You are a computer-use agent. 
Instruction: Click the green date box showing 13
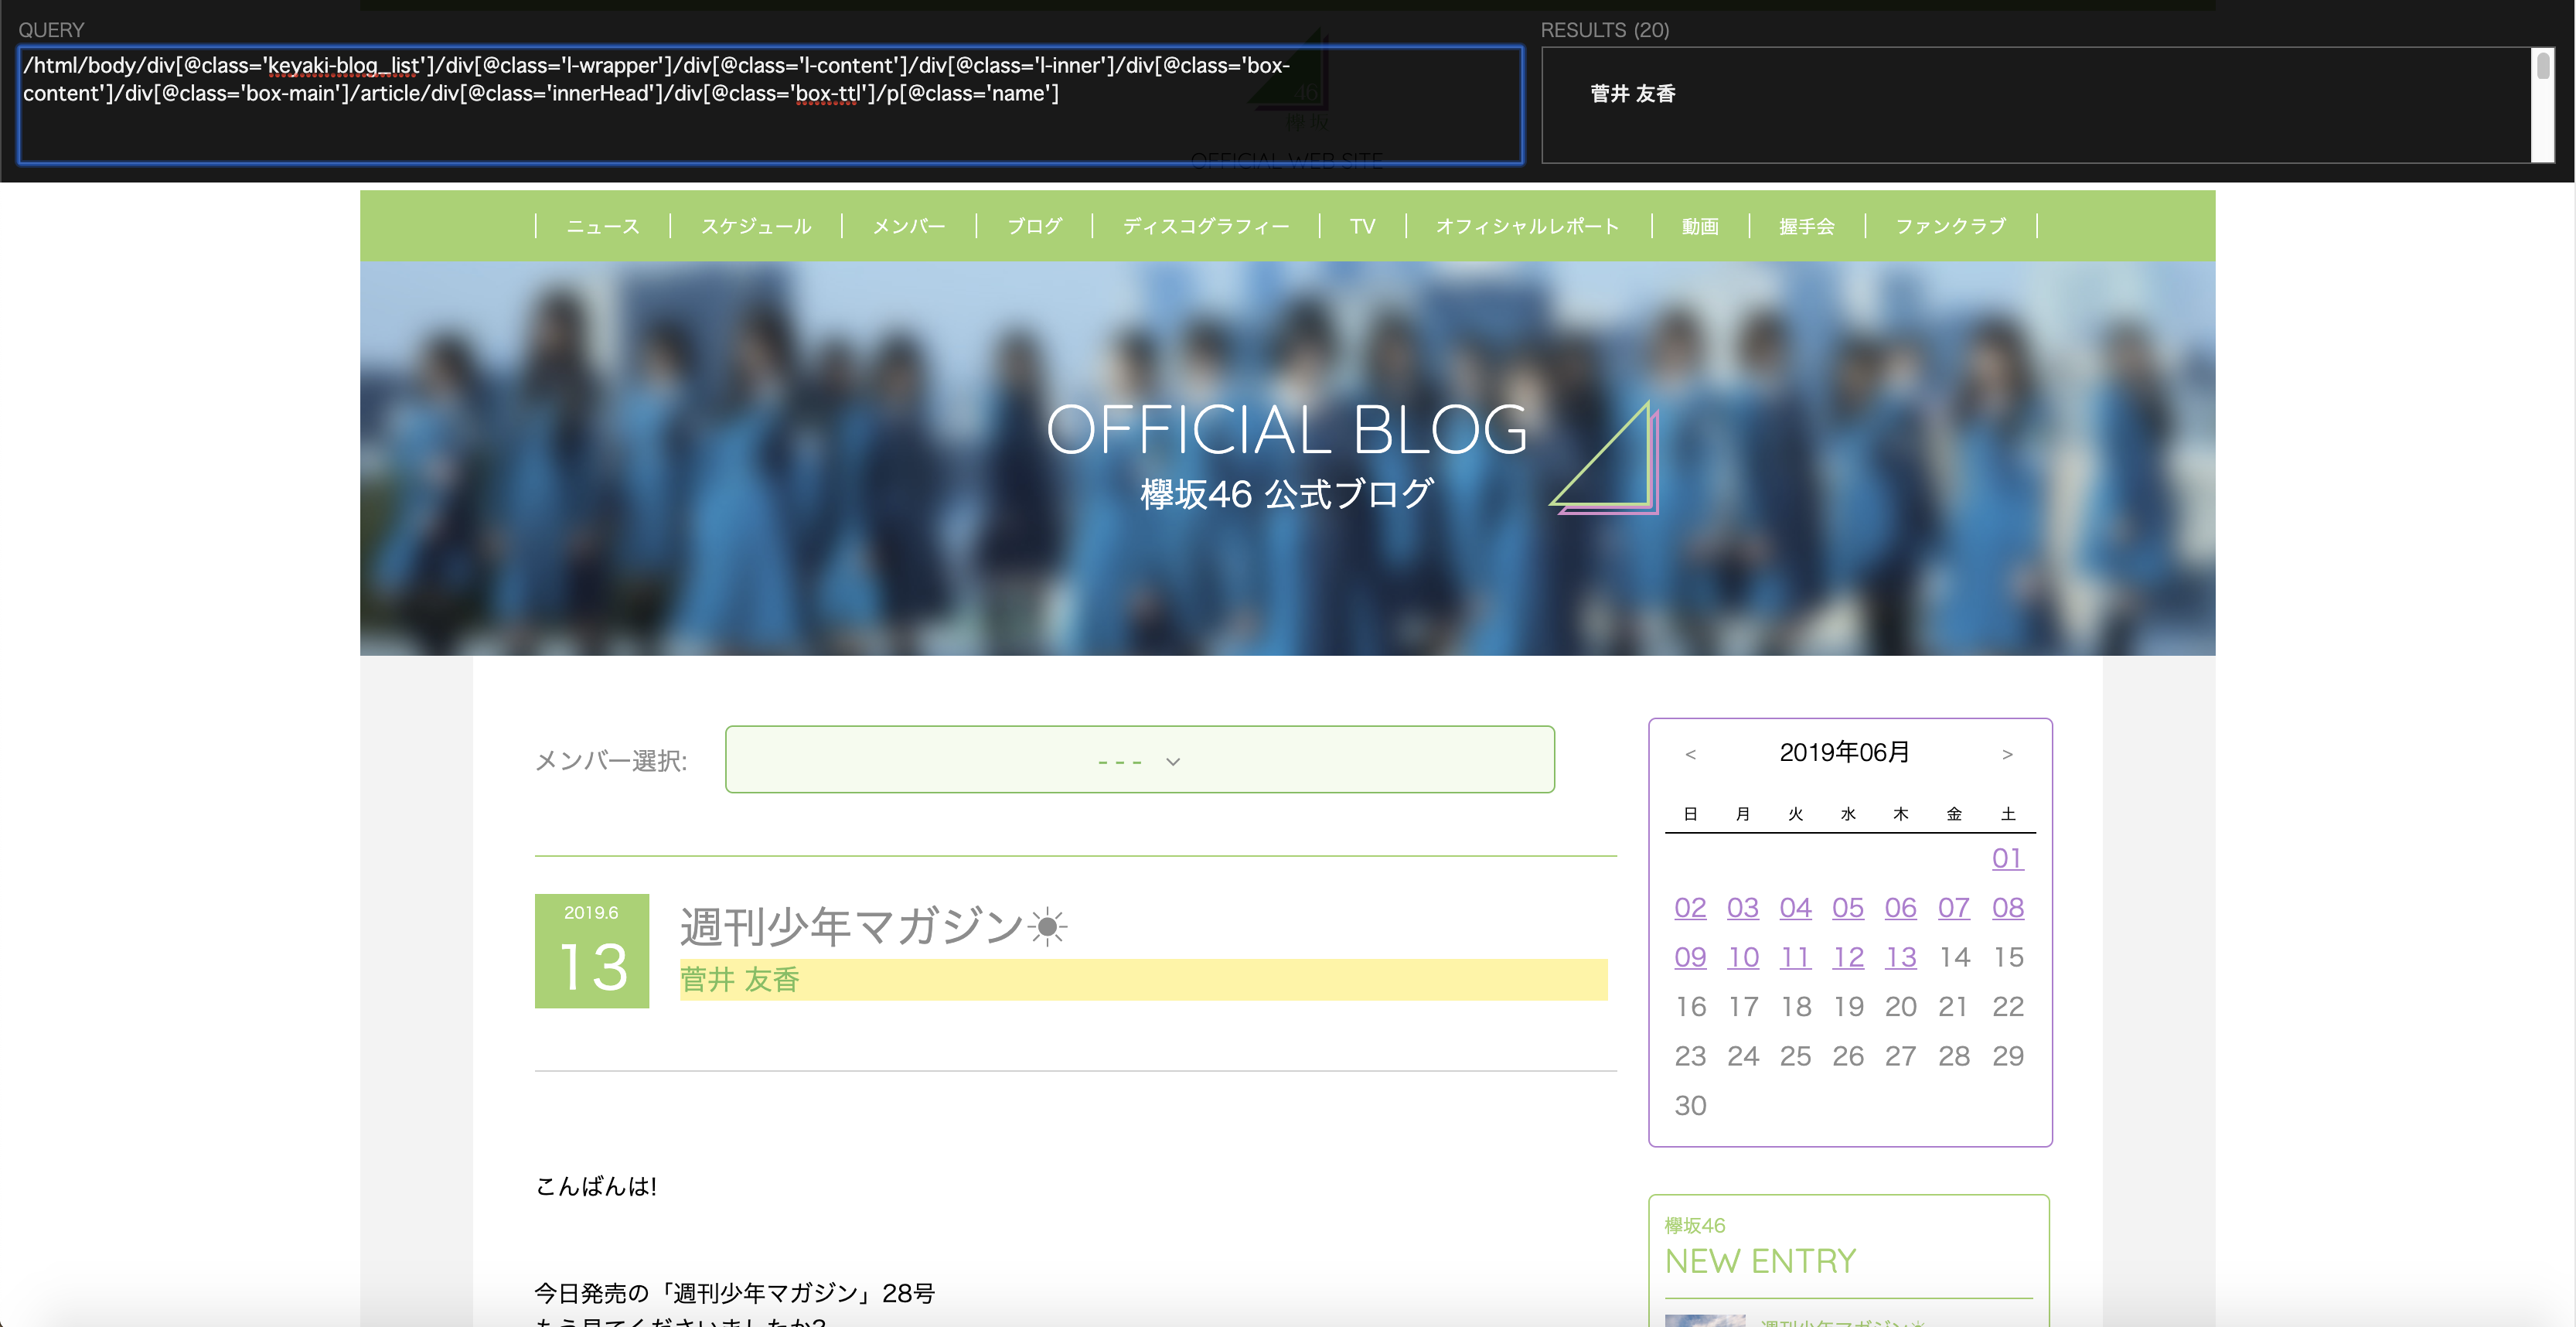(x=592, y=951)
